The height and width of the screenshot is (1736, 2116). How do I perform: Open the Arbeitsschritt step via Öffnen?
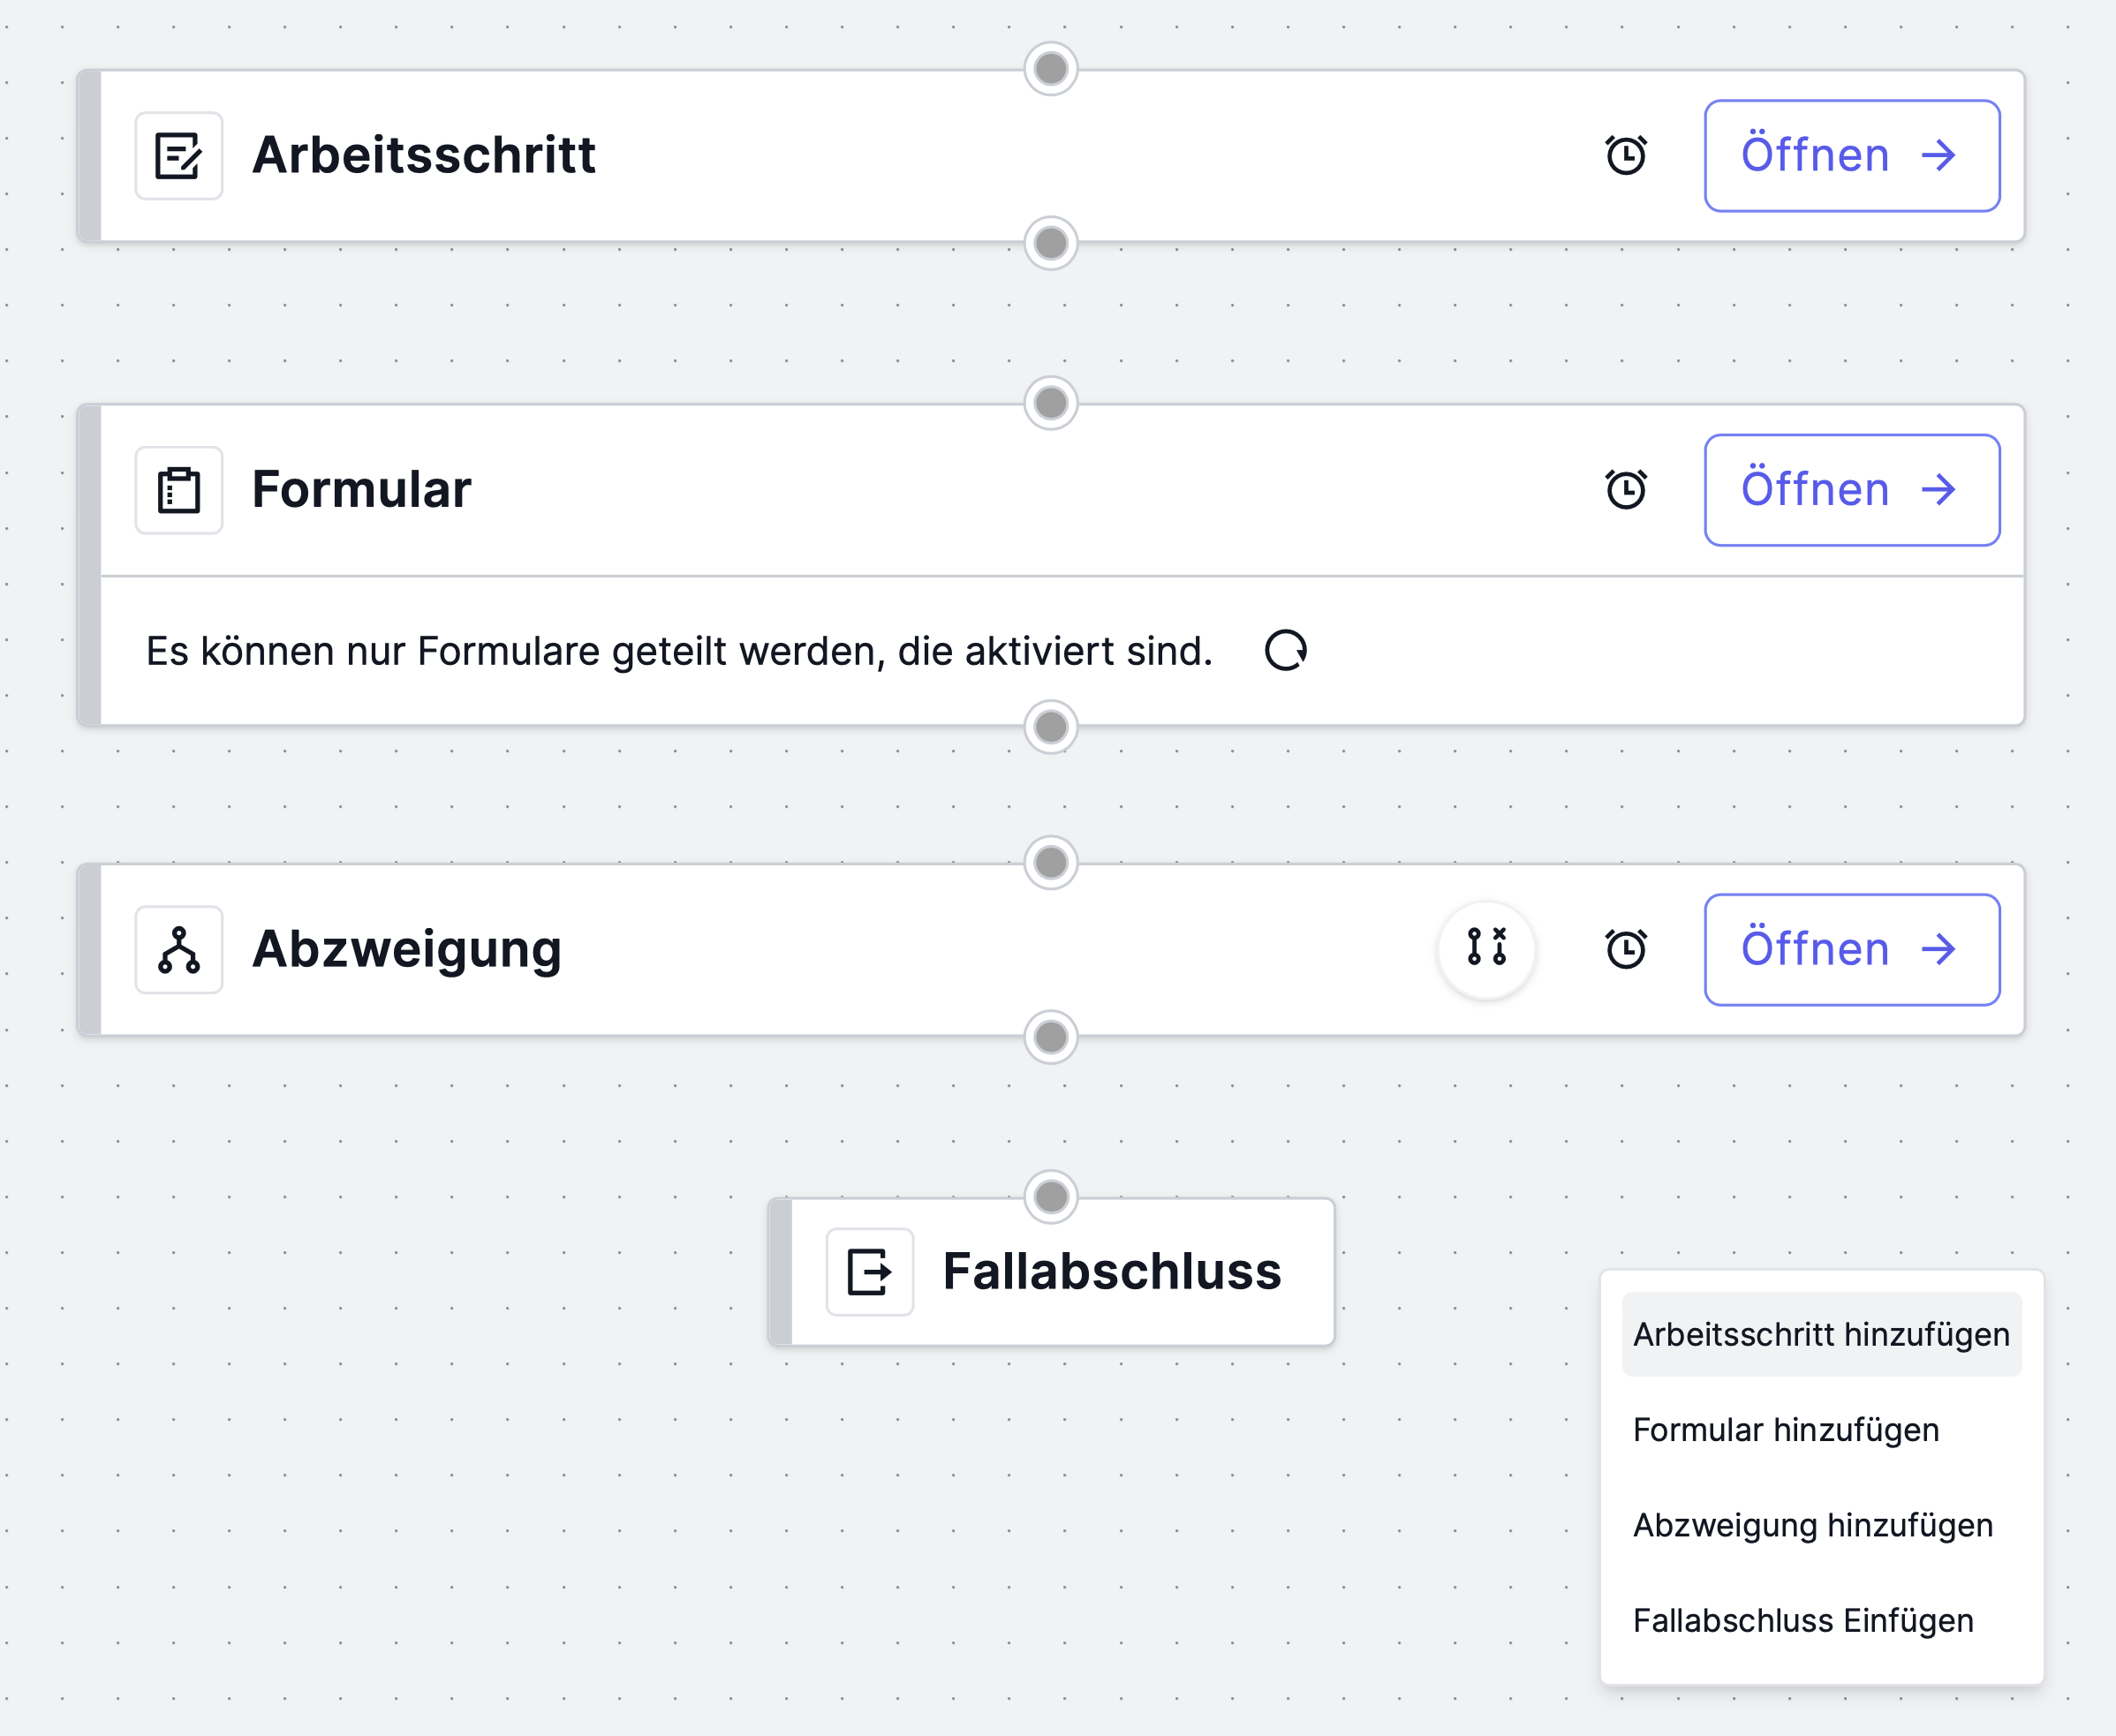[x=1852, y=155]
